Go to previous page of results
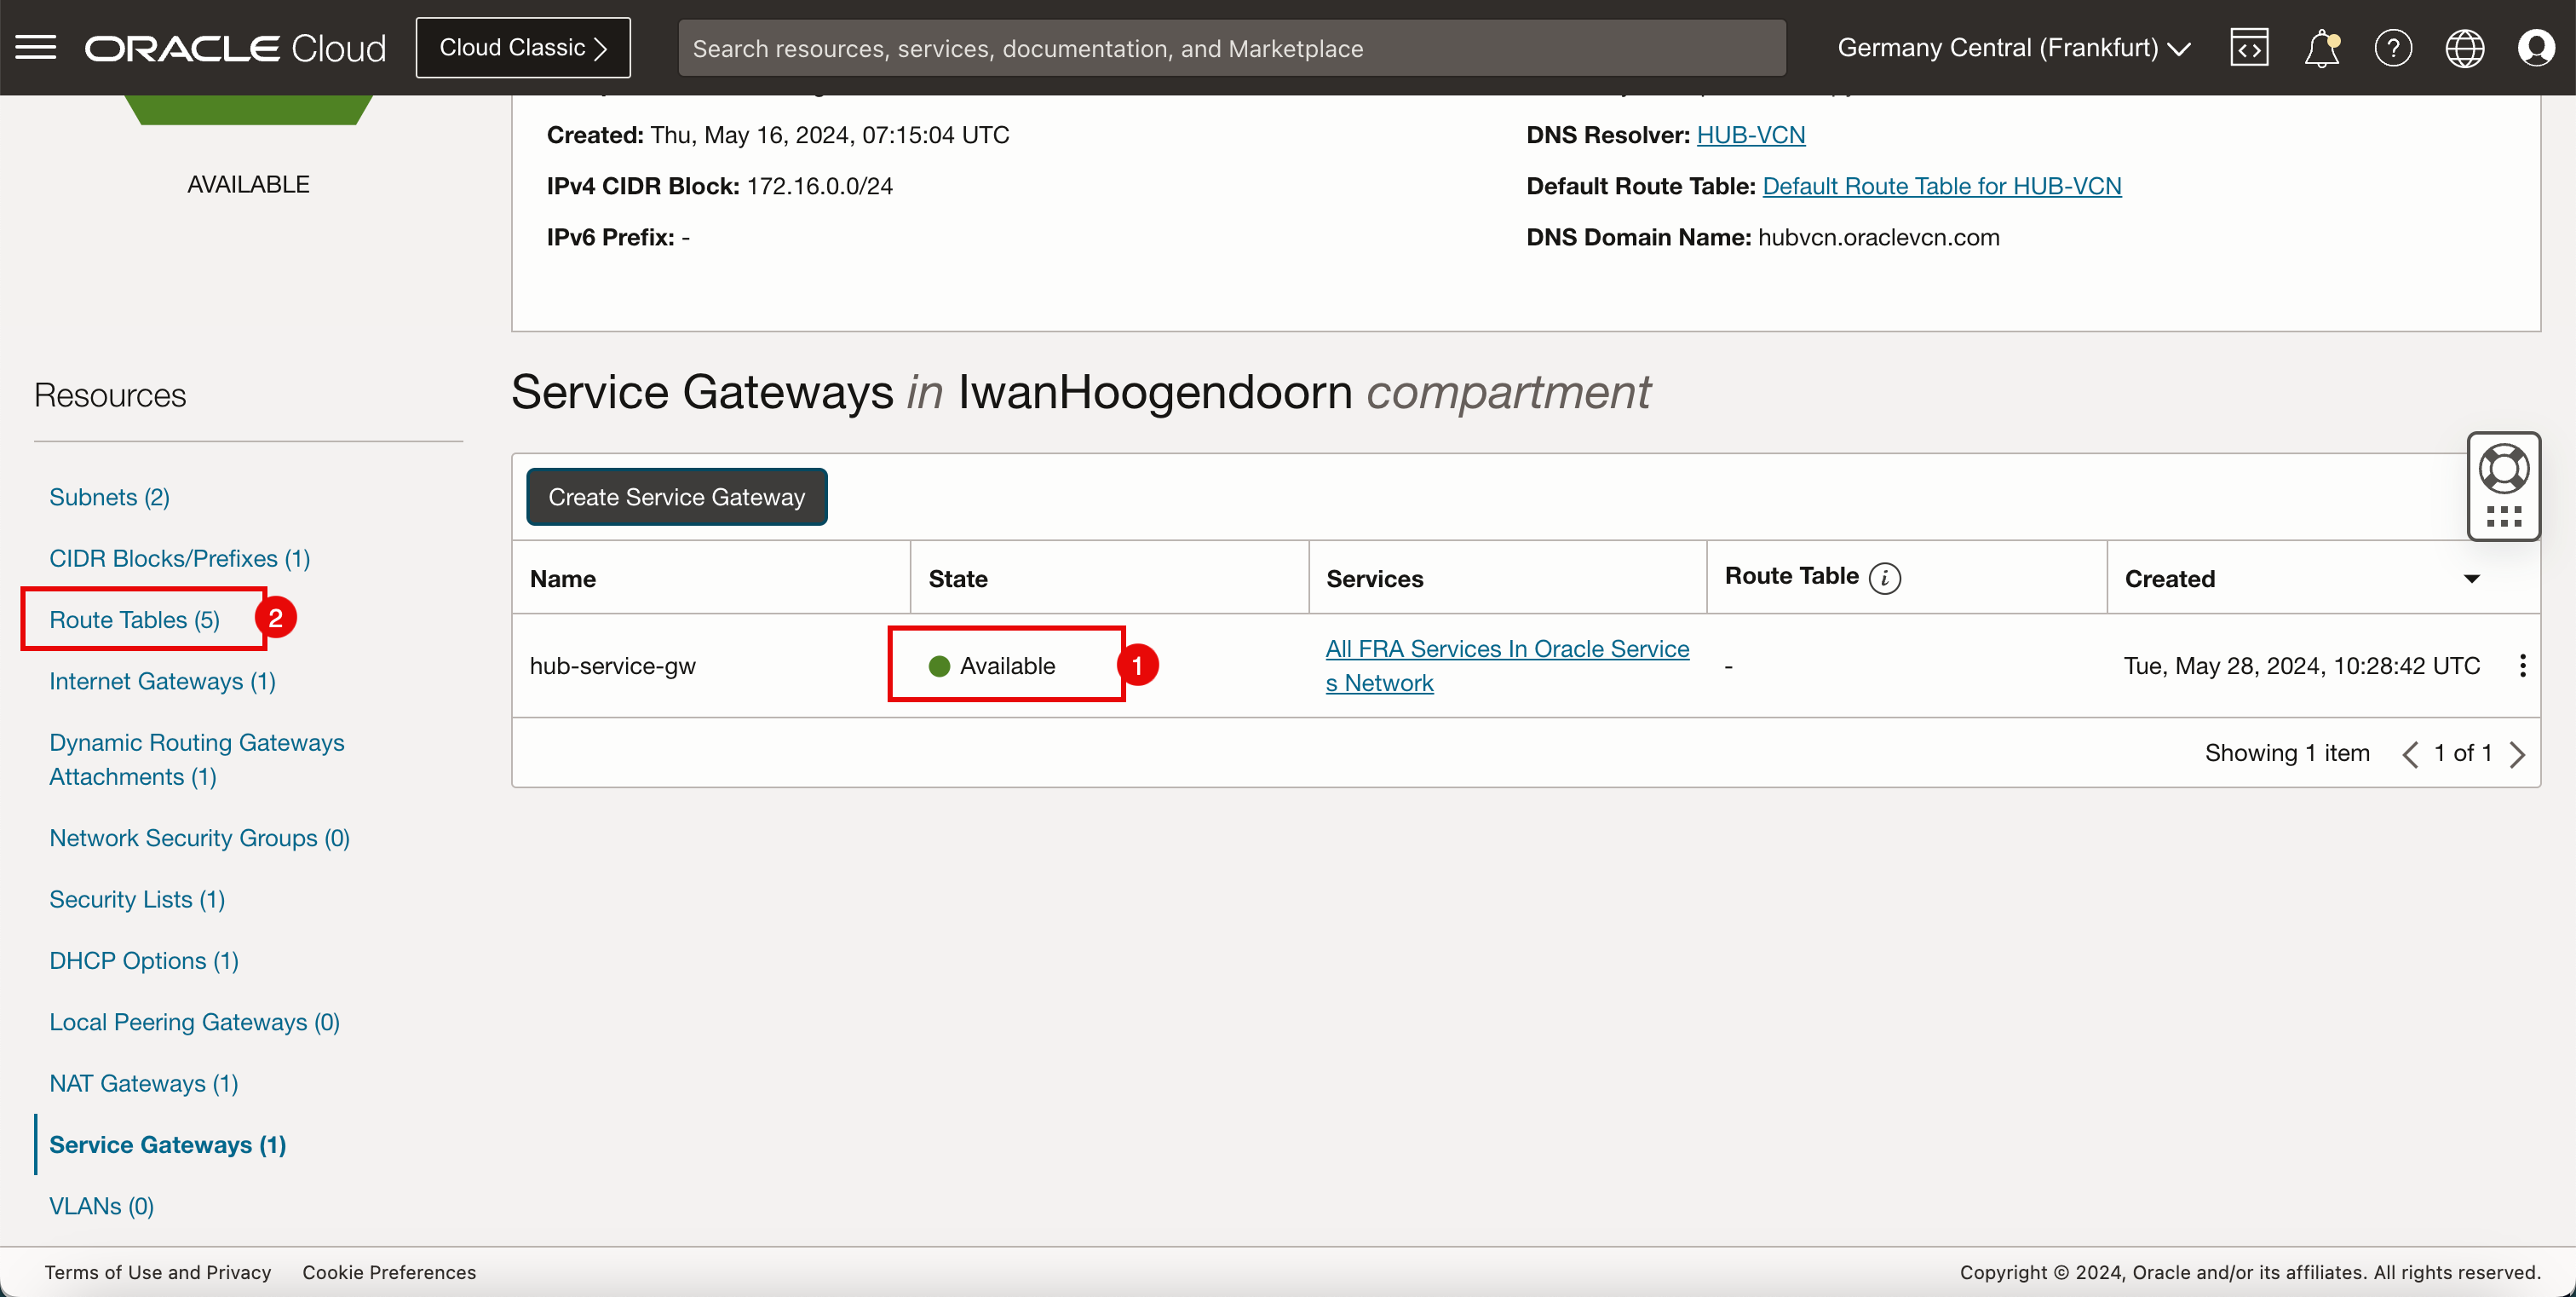Screen dimensions: 2576x1297 [2410, 754]
